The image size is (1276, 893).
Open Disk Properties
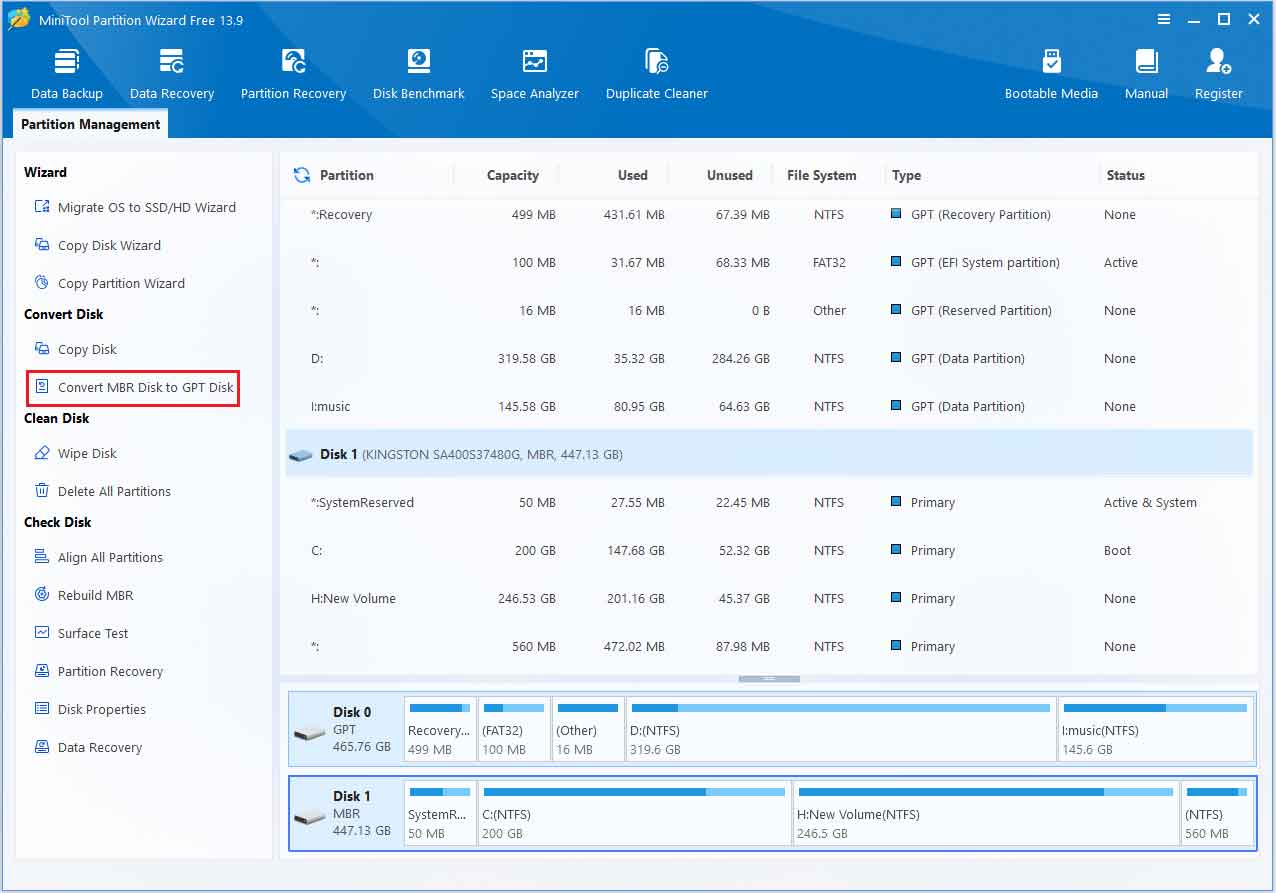(x=89, y=709)
